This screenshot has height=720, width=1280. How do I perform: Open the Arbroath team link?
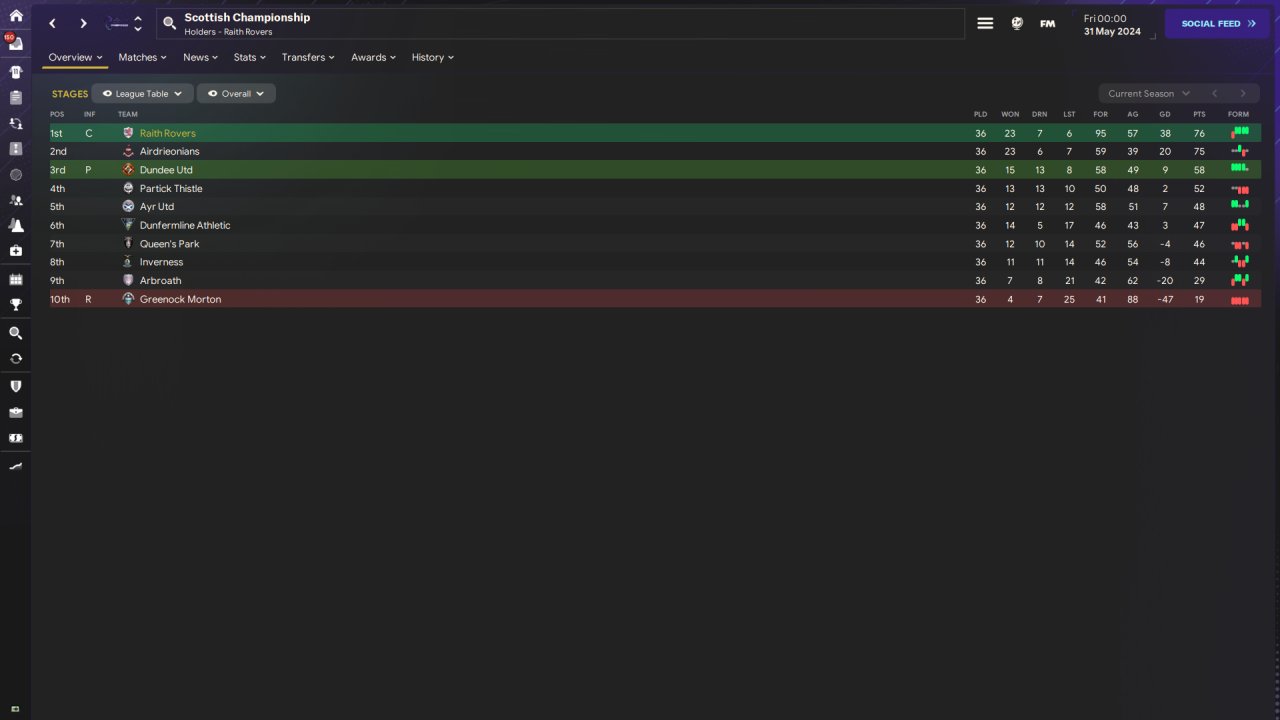(161, 280)
